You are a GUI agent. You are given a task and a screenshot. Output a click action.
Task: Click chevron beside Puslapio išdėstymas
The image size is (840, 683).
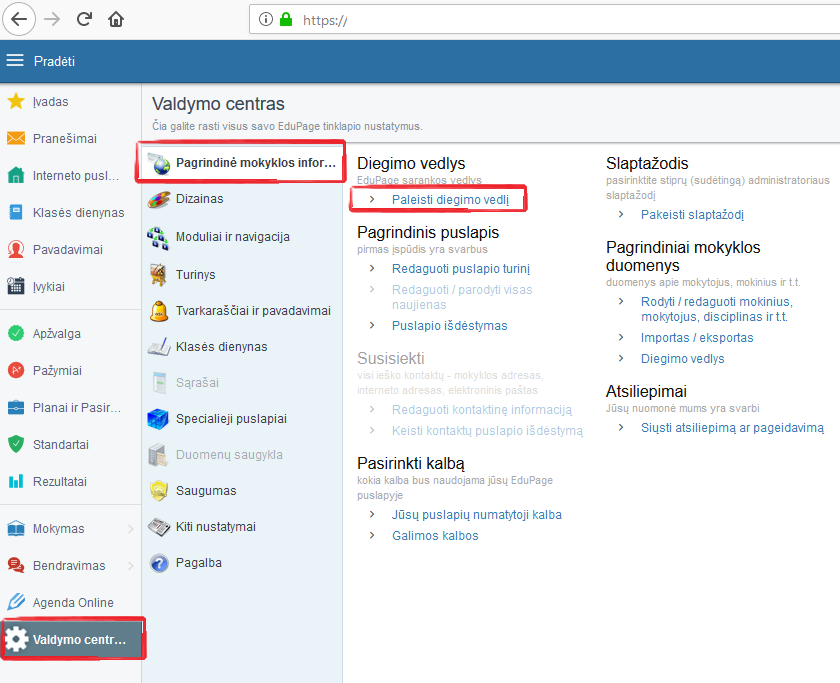[372, 325]
